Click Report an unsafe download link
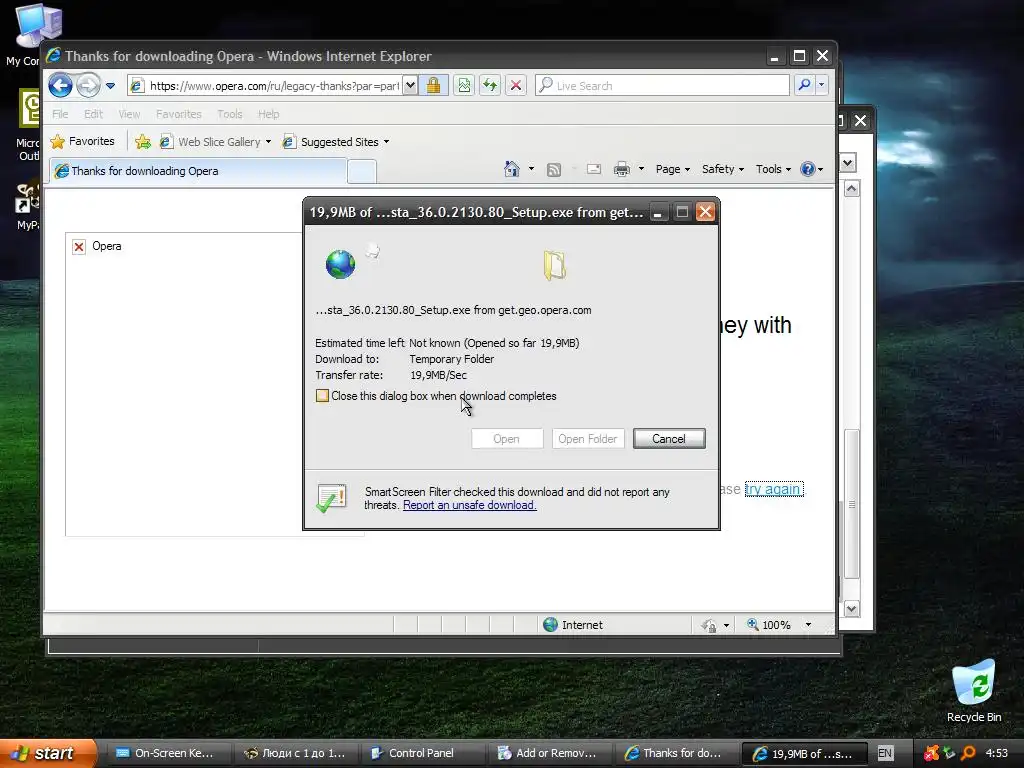 (x=470, y=505)
